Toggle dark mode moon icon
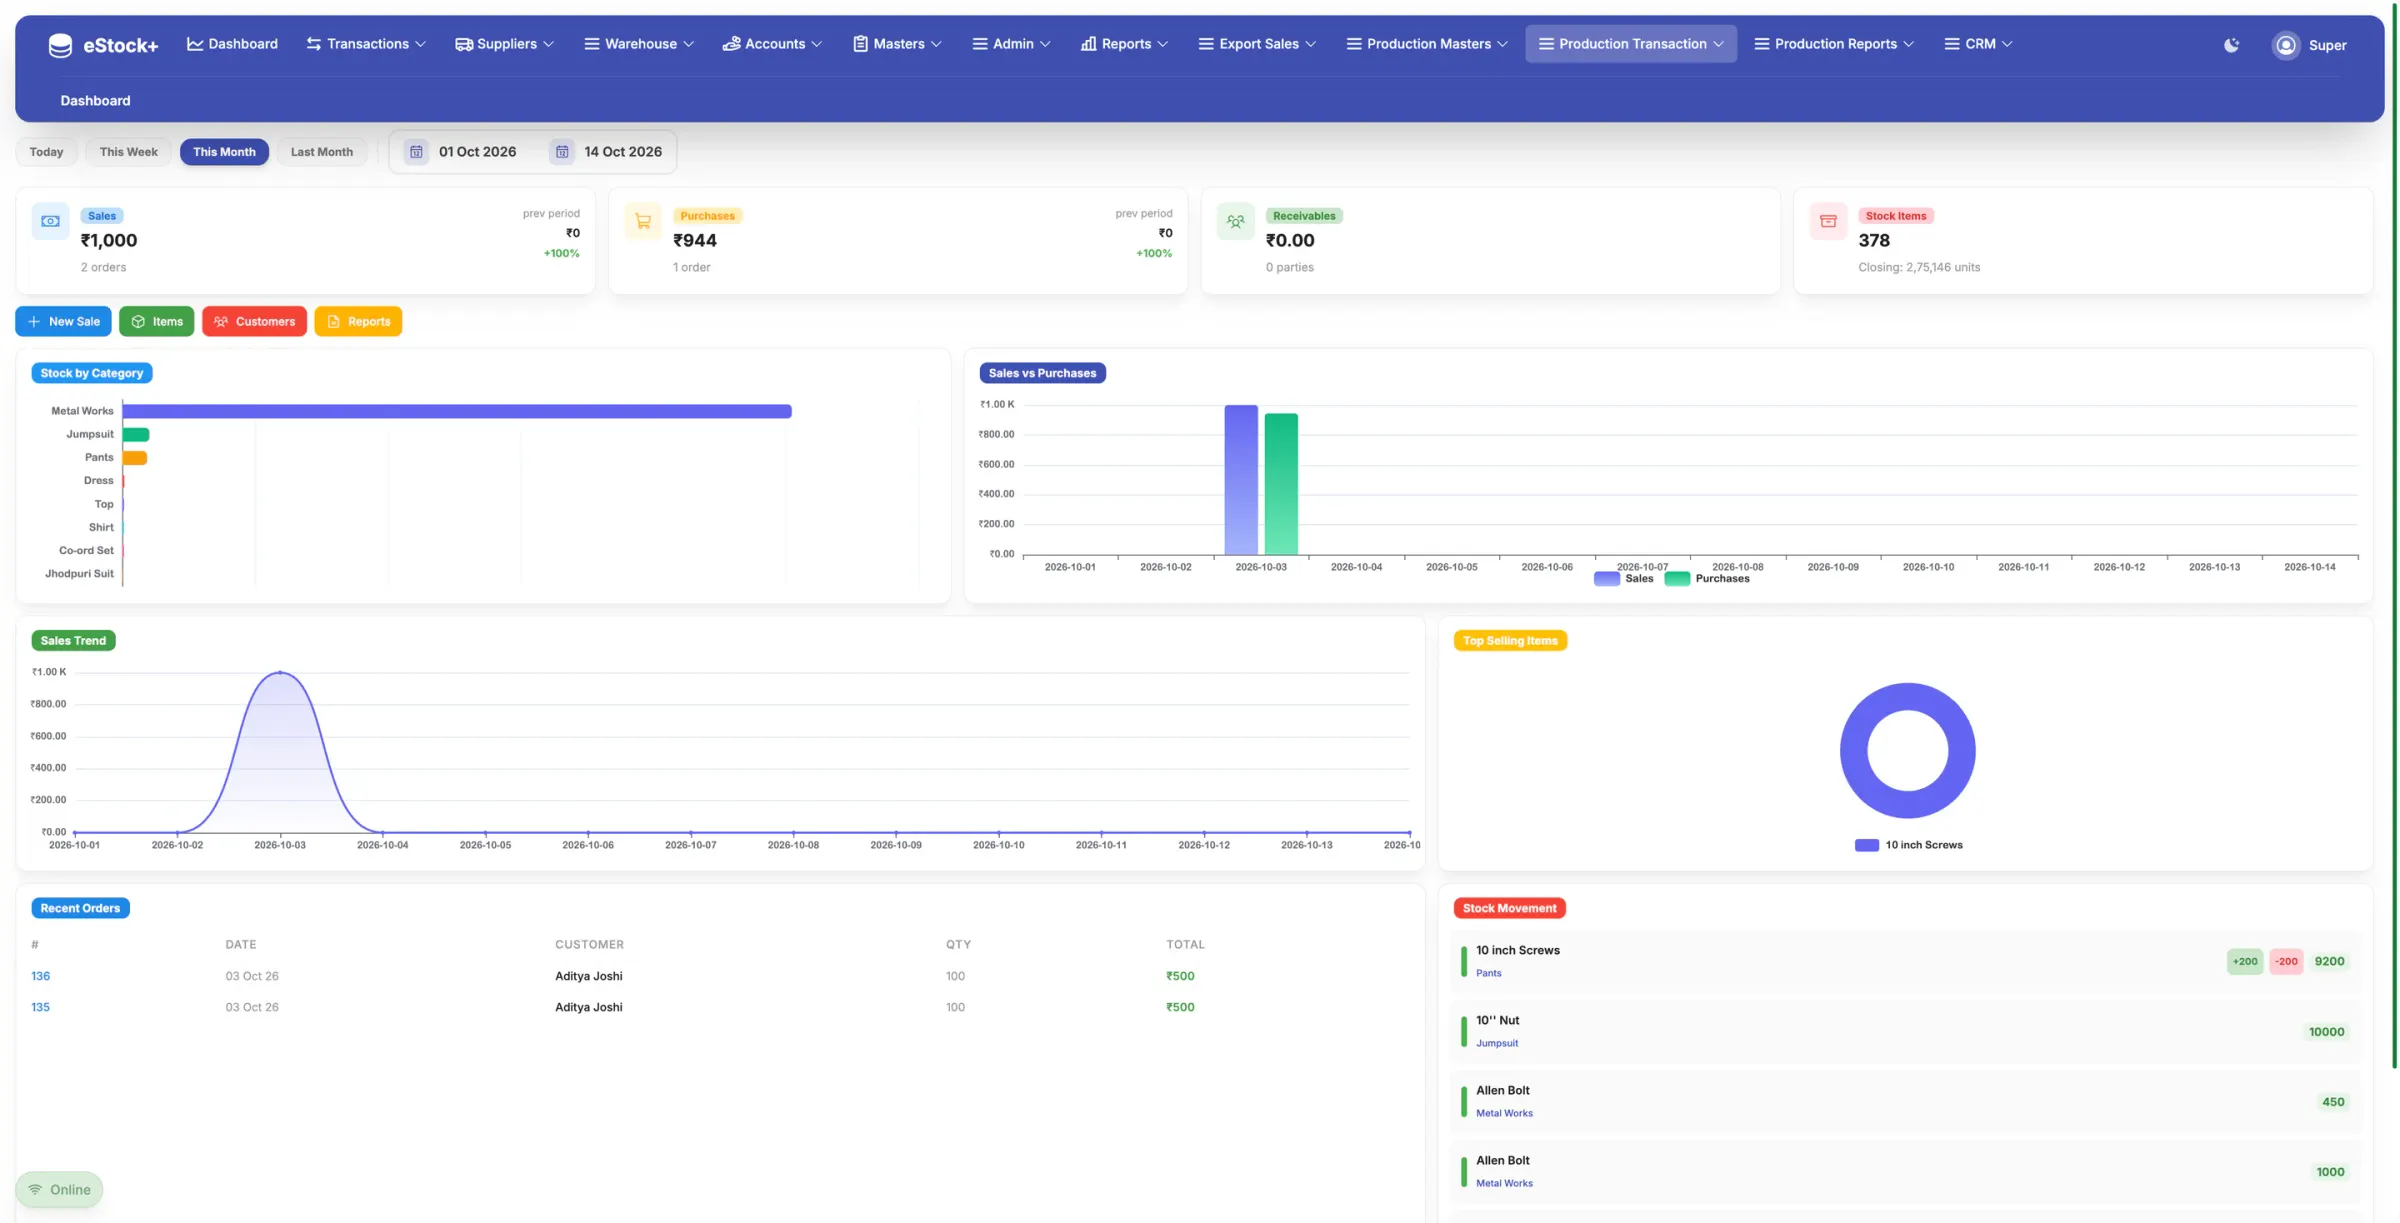Screen dimensions: 2400x1223 click(2231, 45)
